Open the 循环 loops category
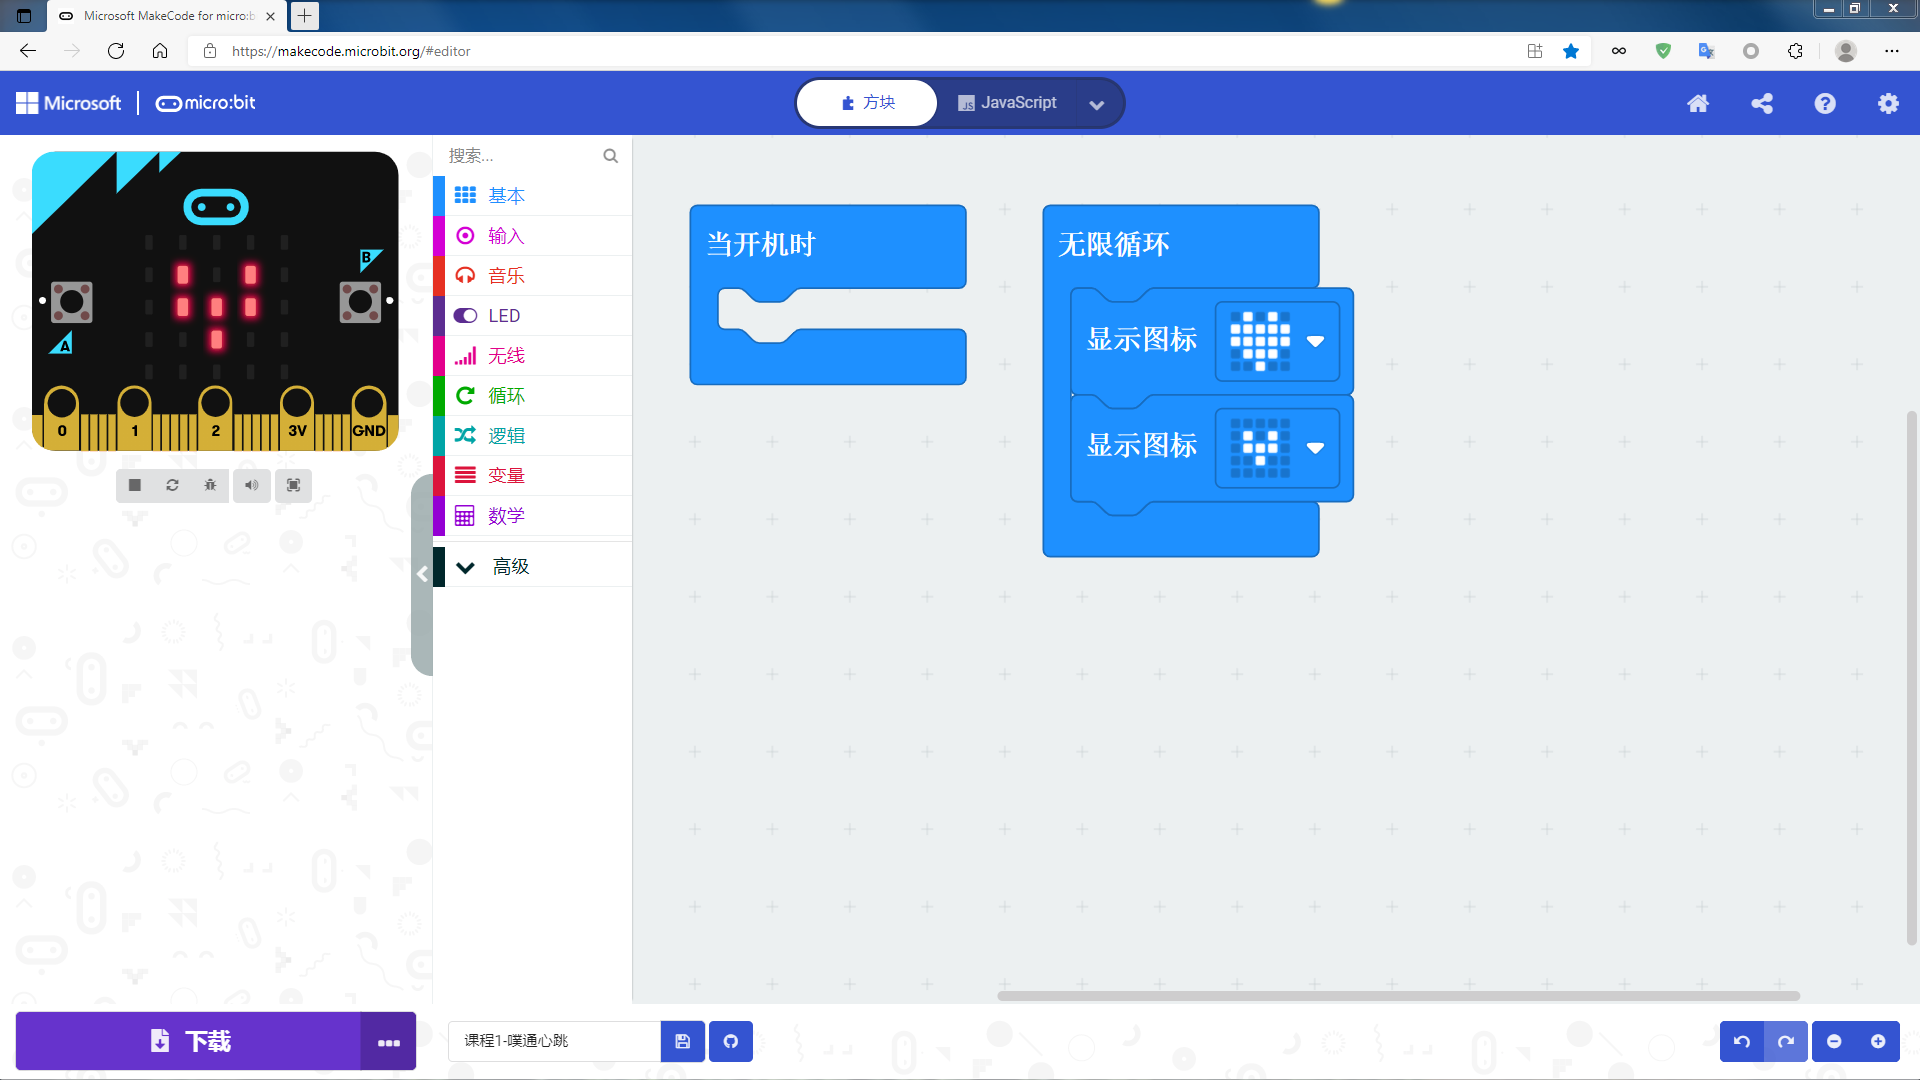Image resolution: width=1920 pixels, height=1080 pixels. click(x=506, y=396)
